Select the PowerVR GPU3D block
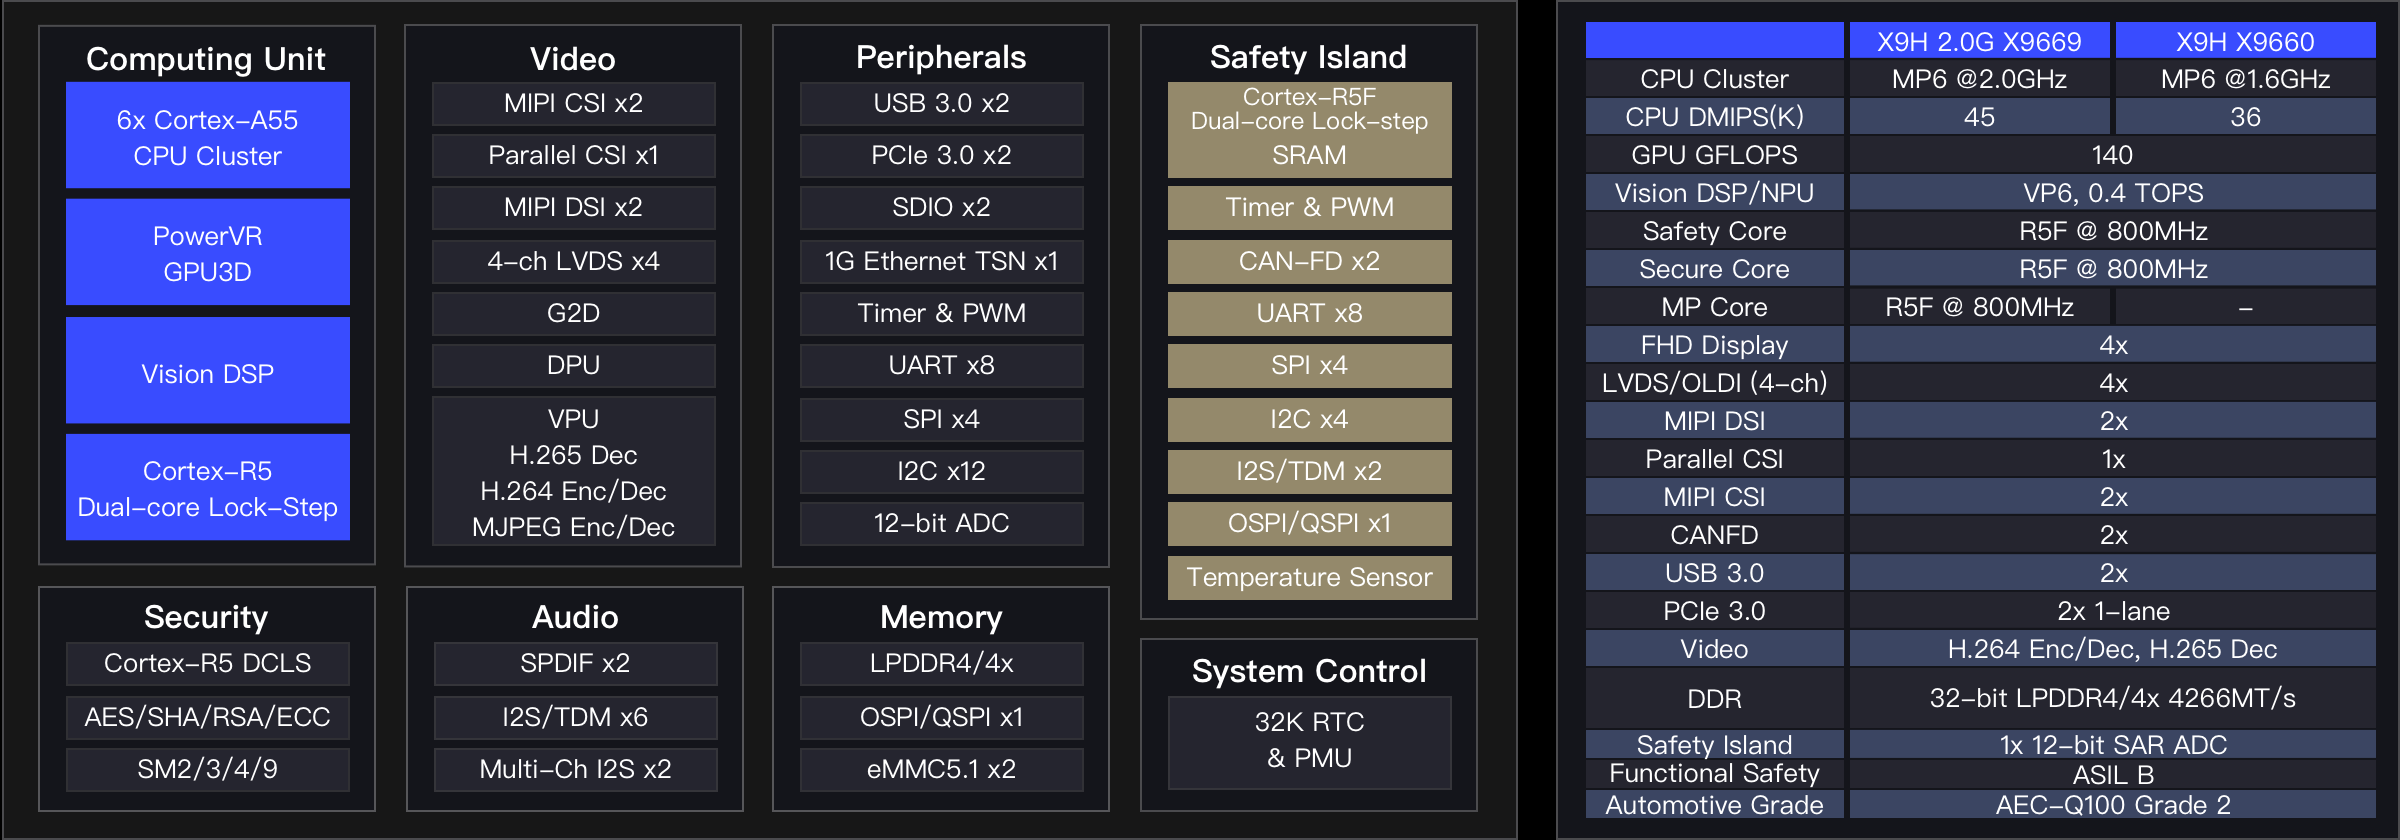Screen dimensions: 2400x840 click(x=207, y=253)
